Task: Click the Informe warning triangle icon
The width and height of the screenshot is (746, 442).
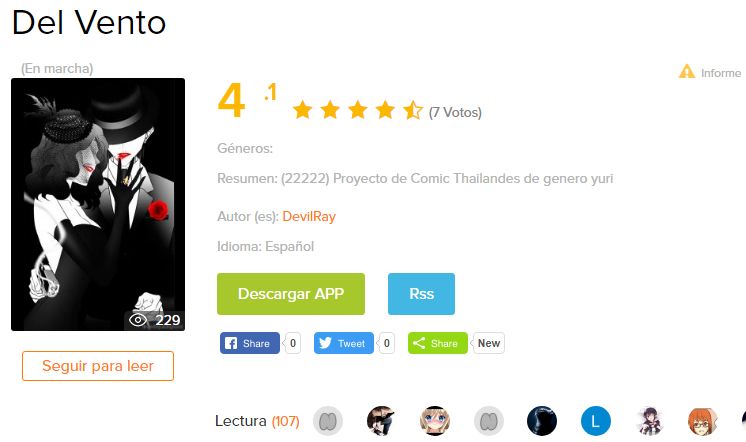Action: (x=686, y=72)
